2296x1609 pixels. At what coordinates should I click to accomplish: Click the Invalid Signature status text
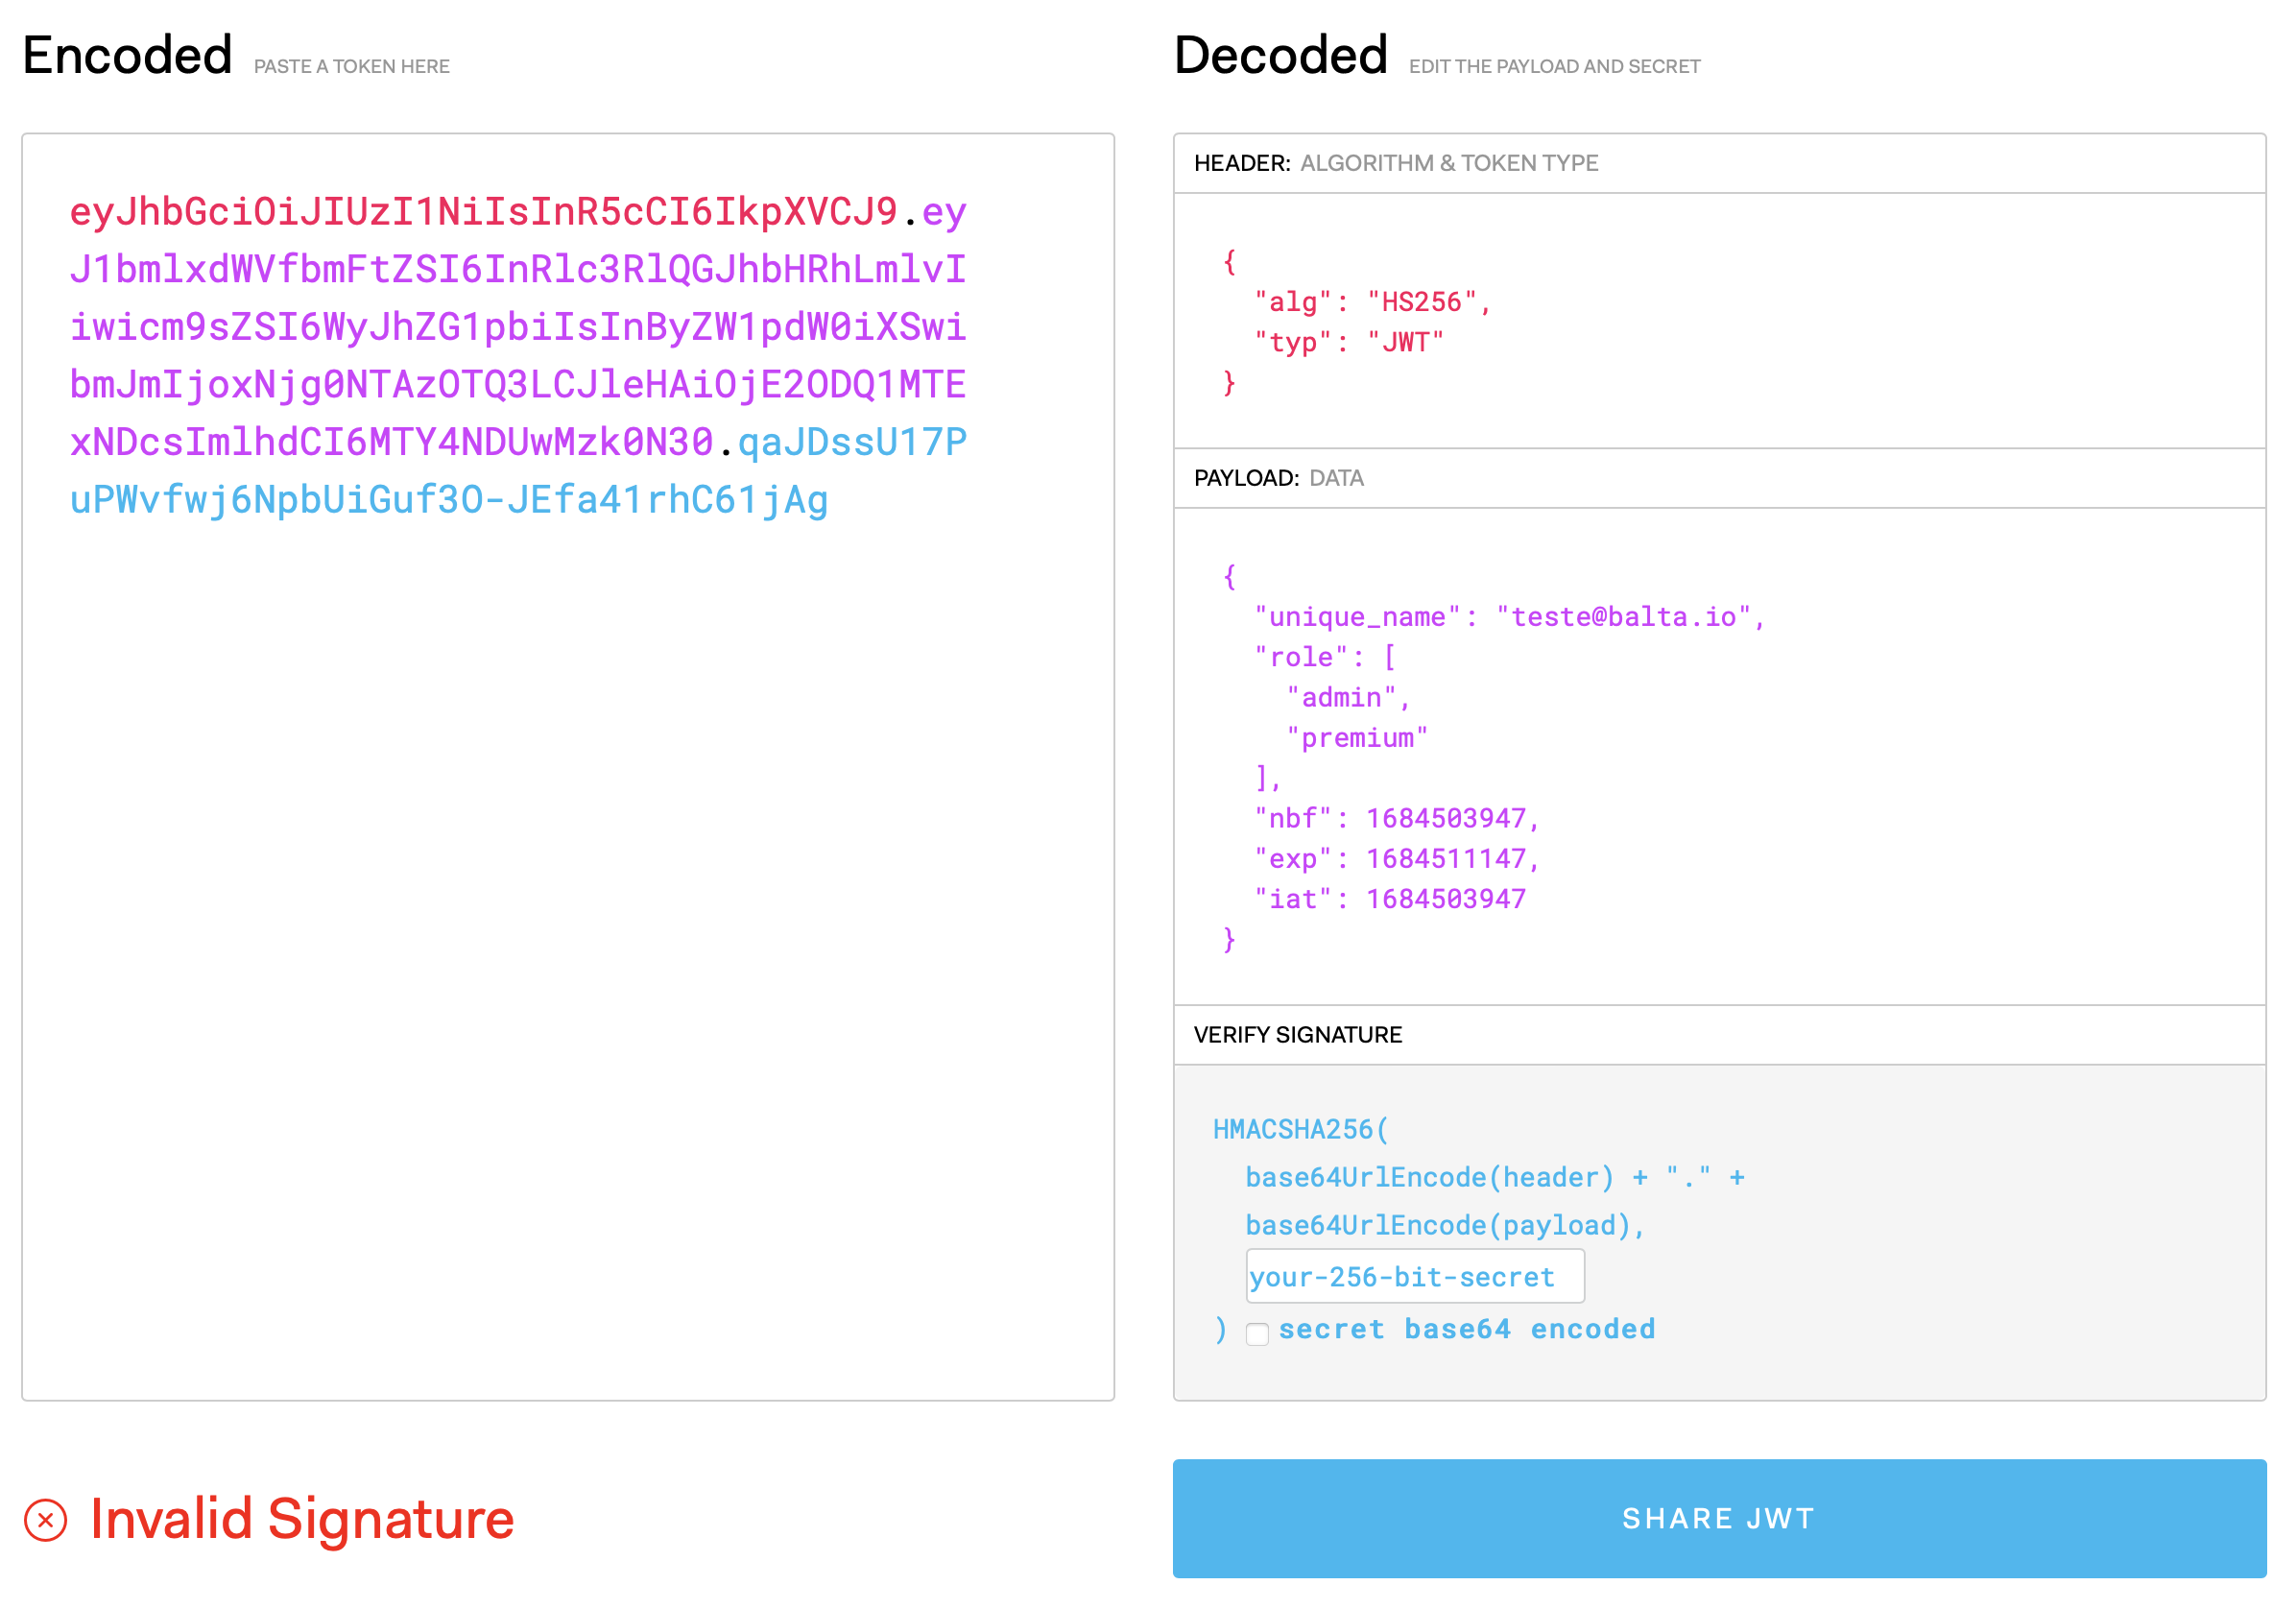click(301, 1519)
